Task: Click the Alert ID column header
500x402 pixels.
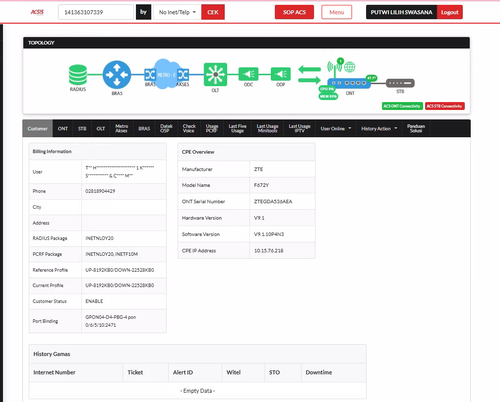Action: [x=183, y=372]
